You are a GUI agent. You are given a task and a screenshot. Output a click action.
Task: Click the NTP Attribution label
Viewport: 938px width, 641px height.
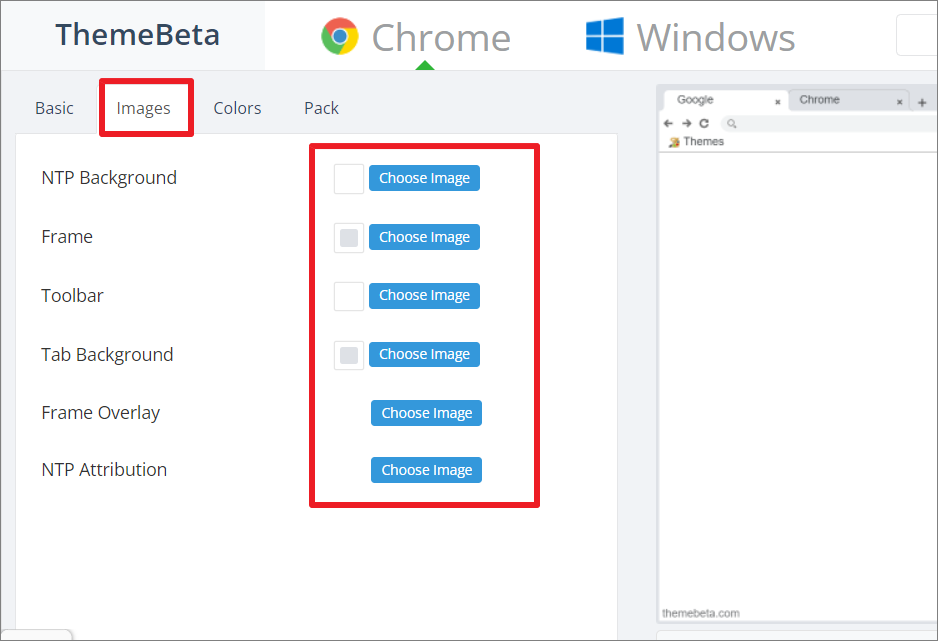point(104,470)
